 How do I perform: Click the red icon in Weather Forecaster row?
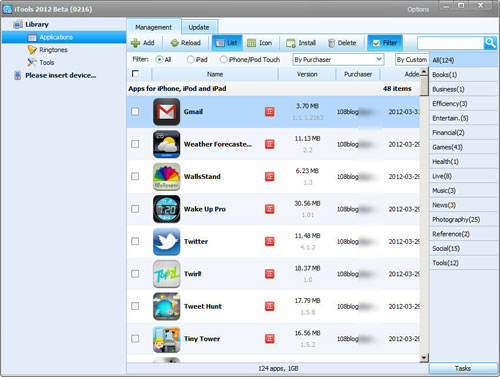[270, 144]
